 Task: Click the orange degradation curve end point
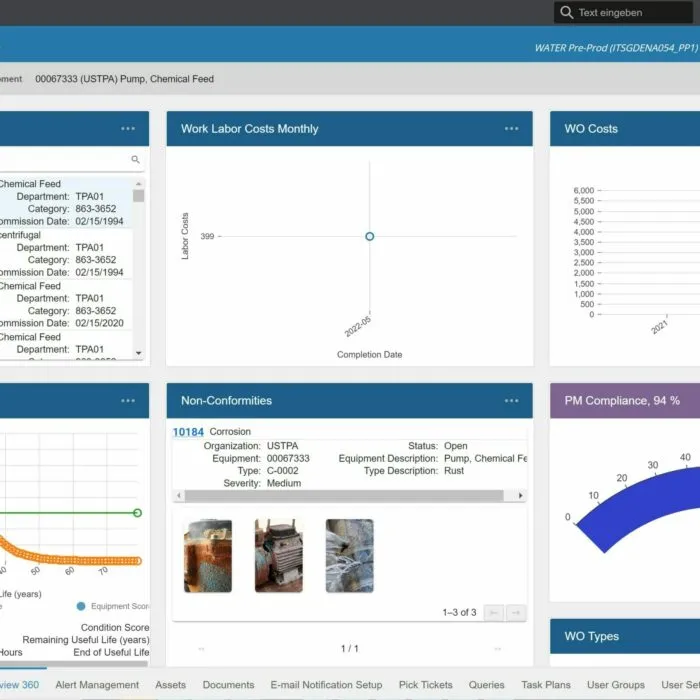138,561
